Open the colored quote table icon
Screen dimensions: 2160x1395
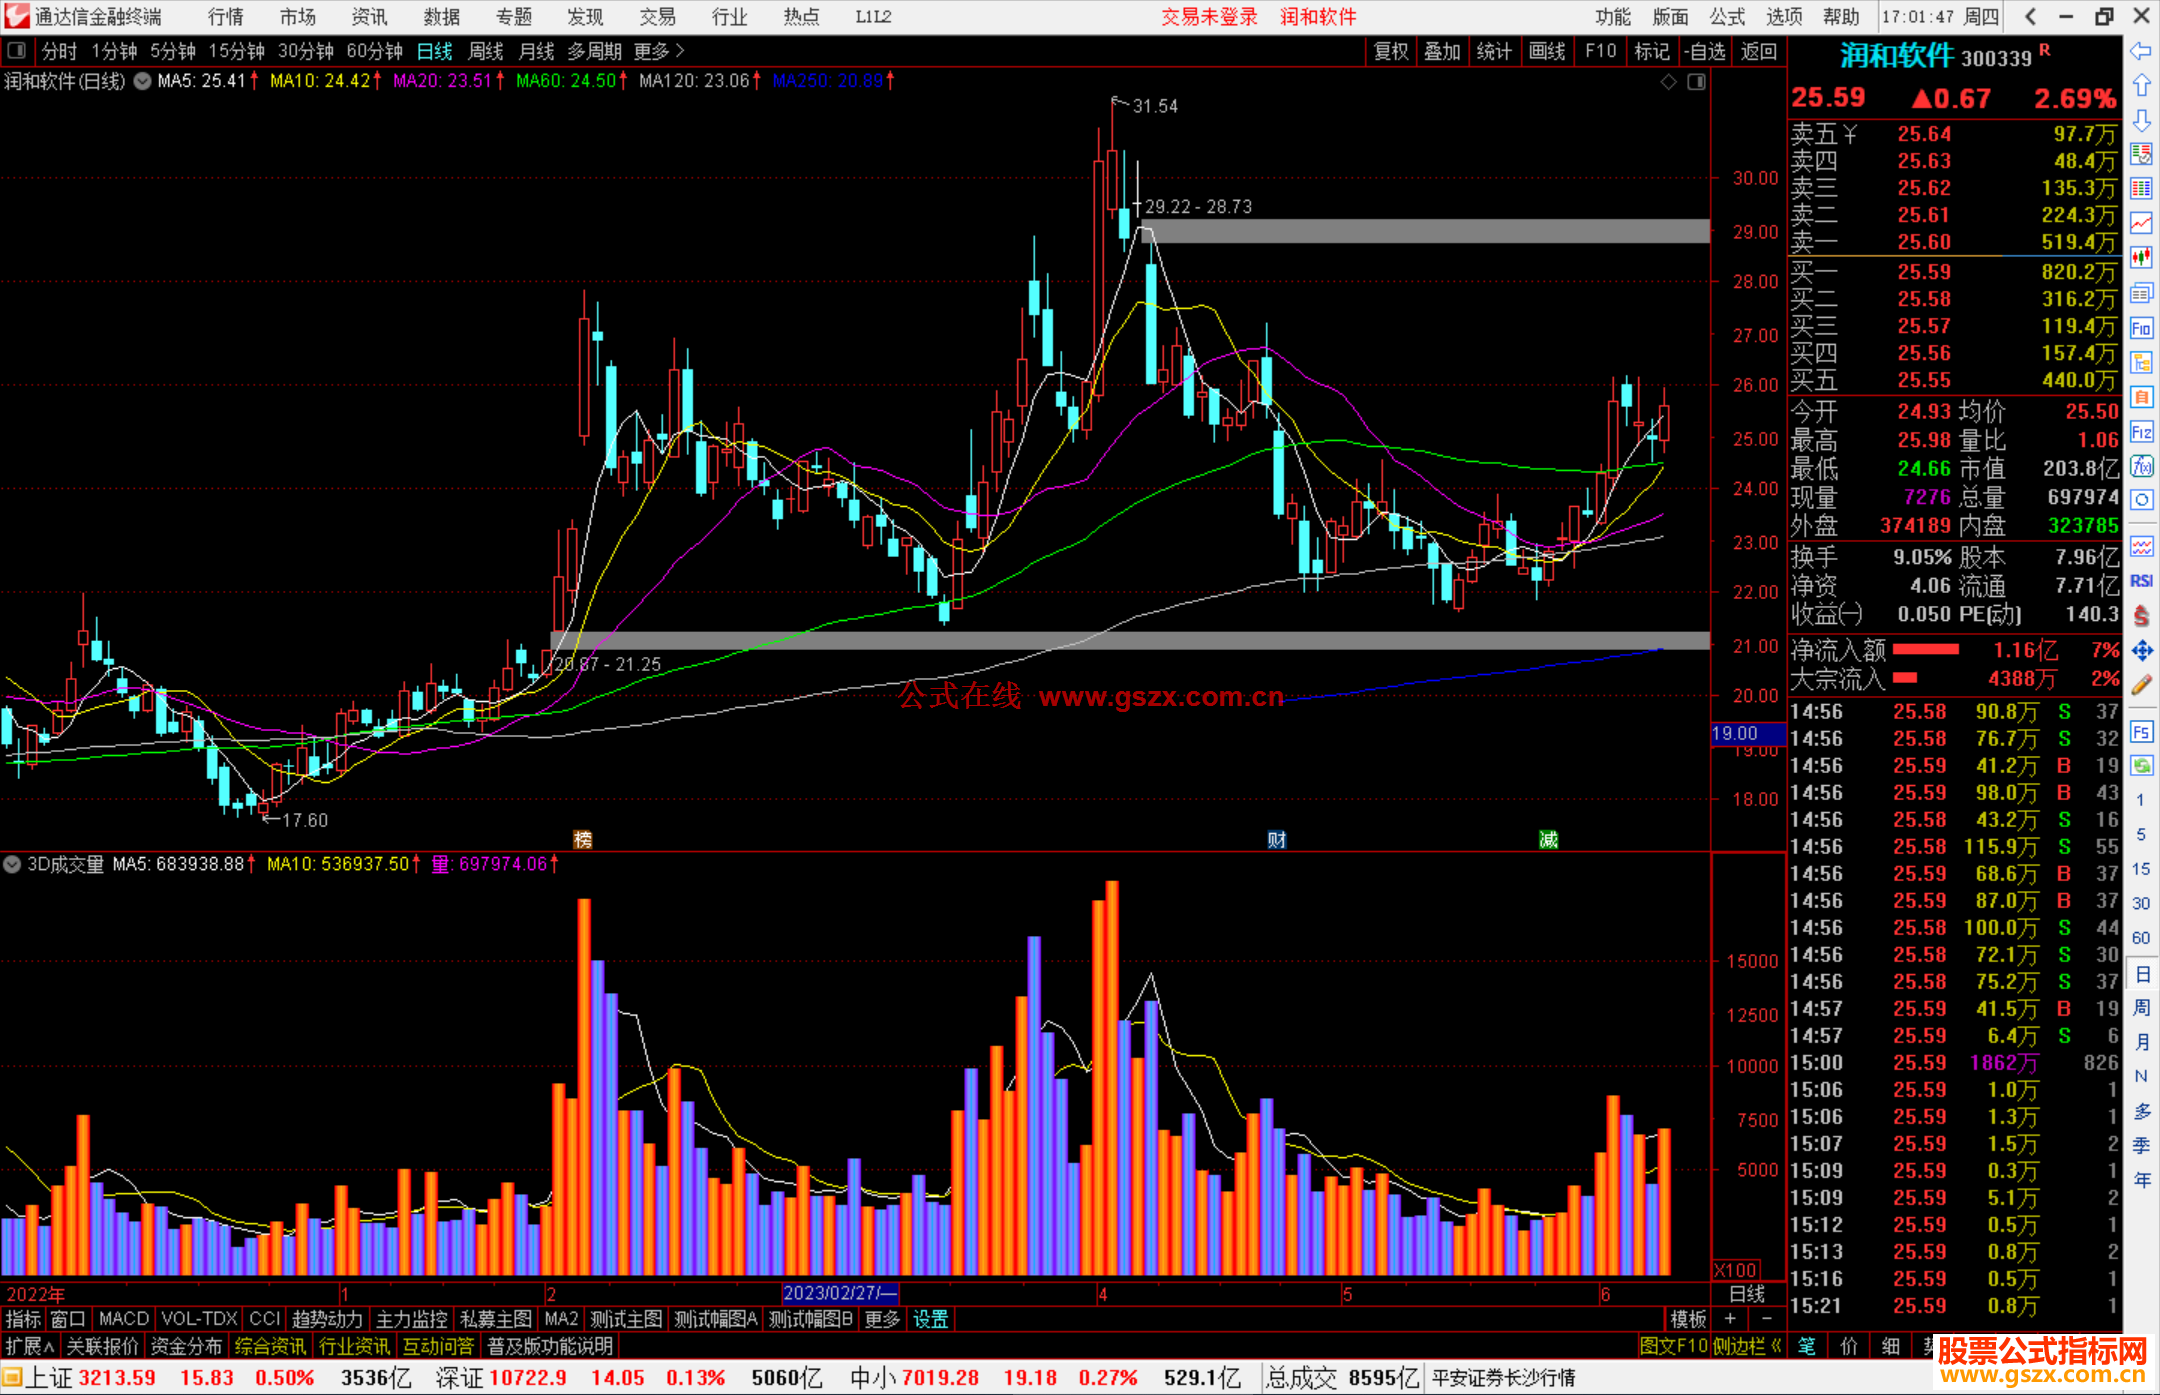pos(2141,189)
